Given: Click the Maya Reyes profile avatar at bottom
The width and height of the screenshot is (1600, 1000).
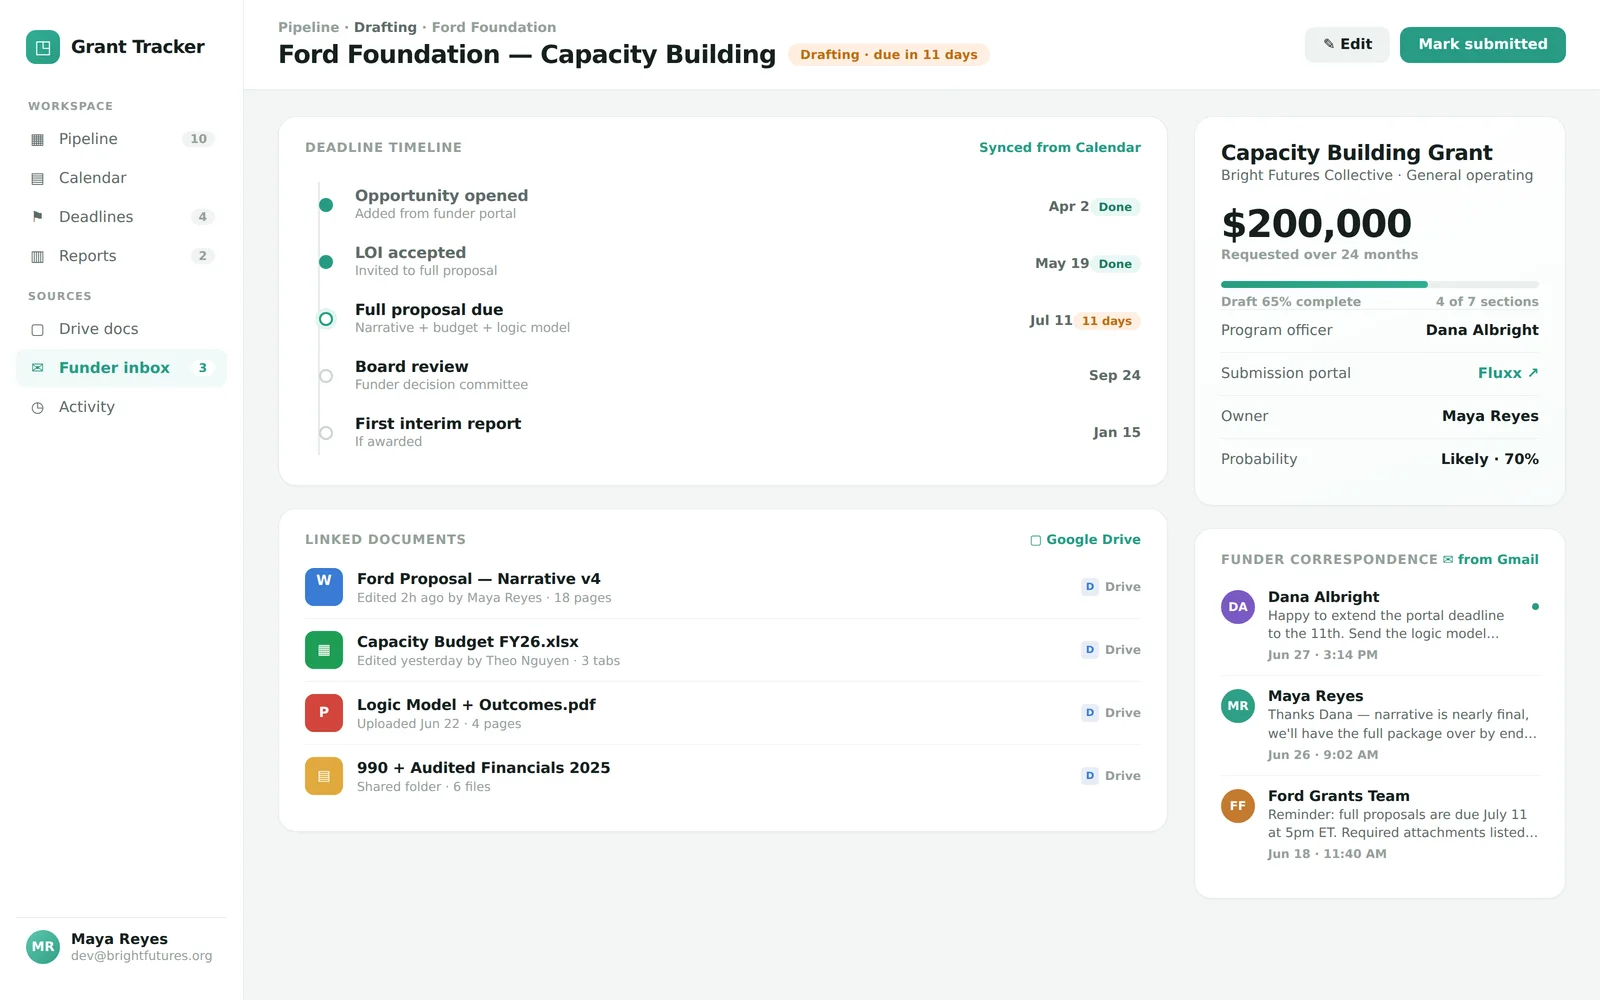Looking at the screenshot, I should pos(43,947).
